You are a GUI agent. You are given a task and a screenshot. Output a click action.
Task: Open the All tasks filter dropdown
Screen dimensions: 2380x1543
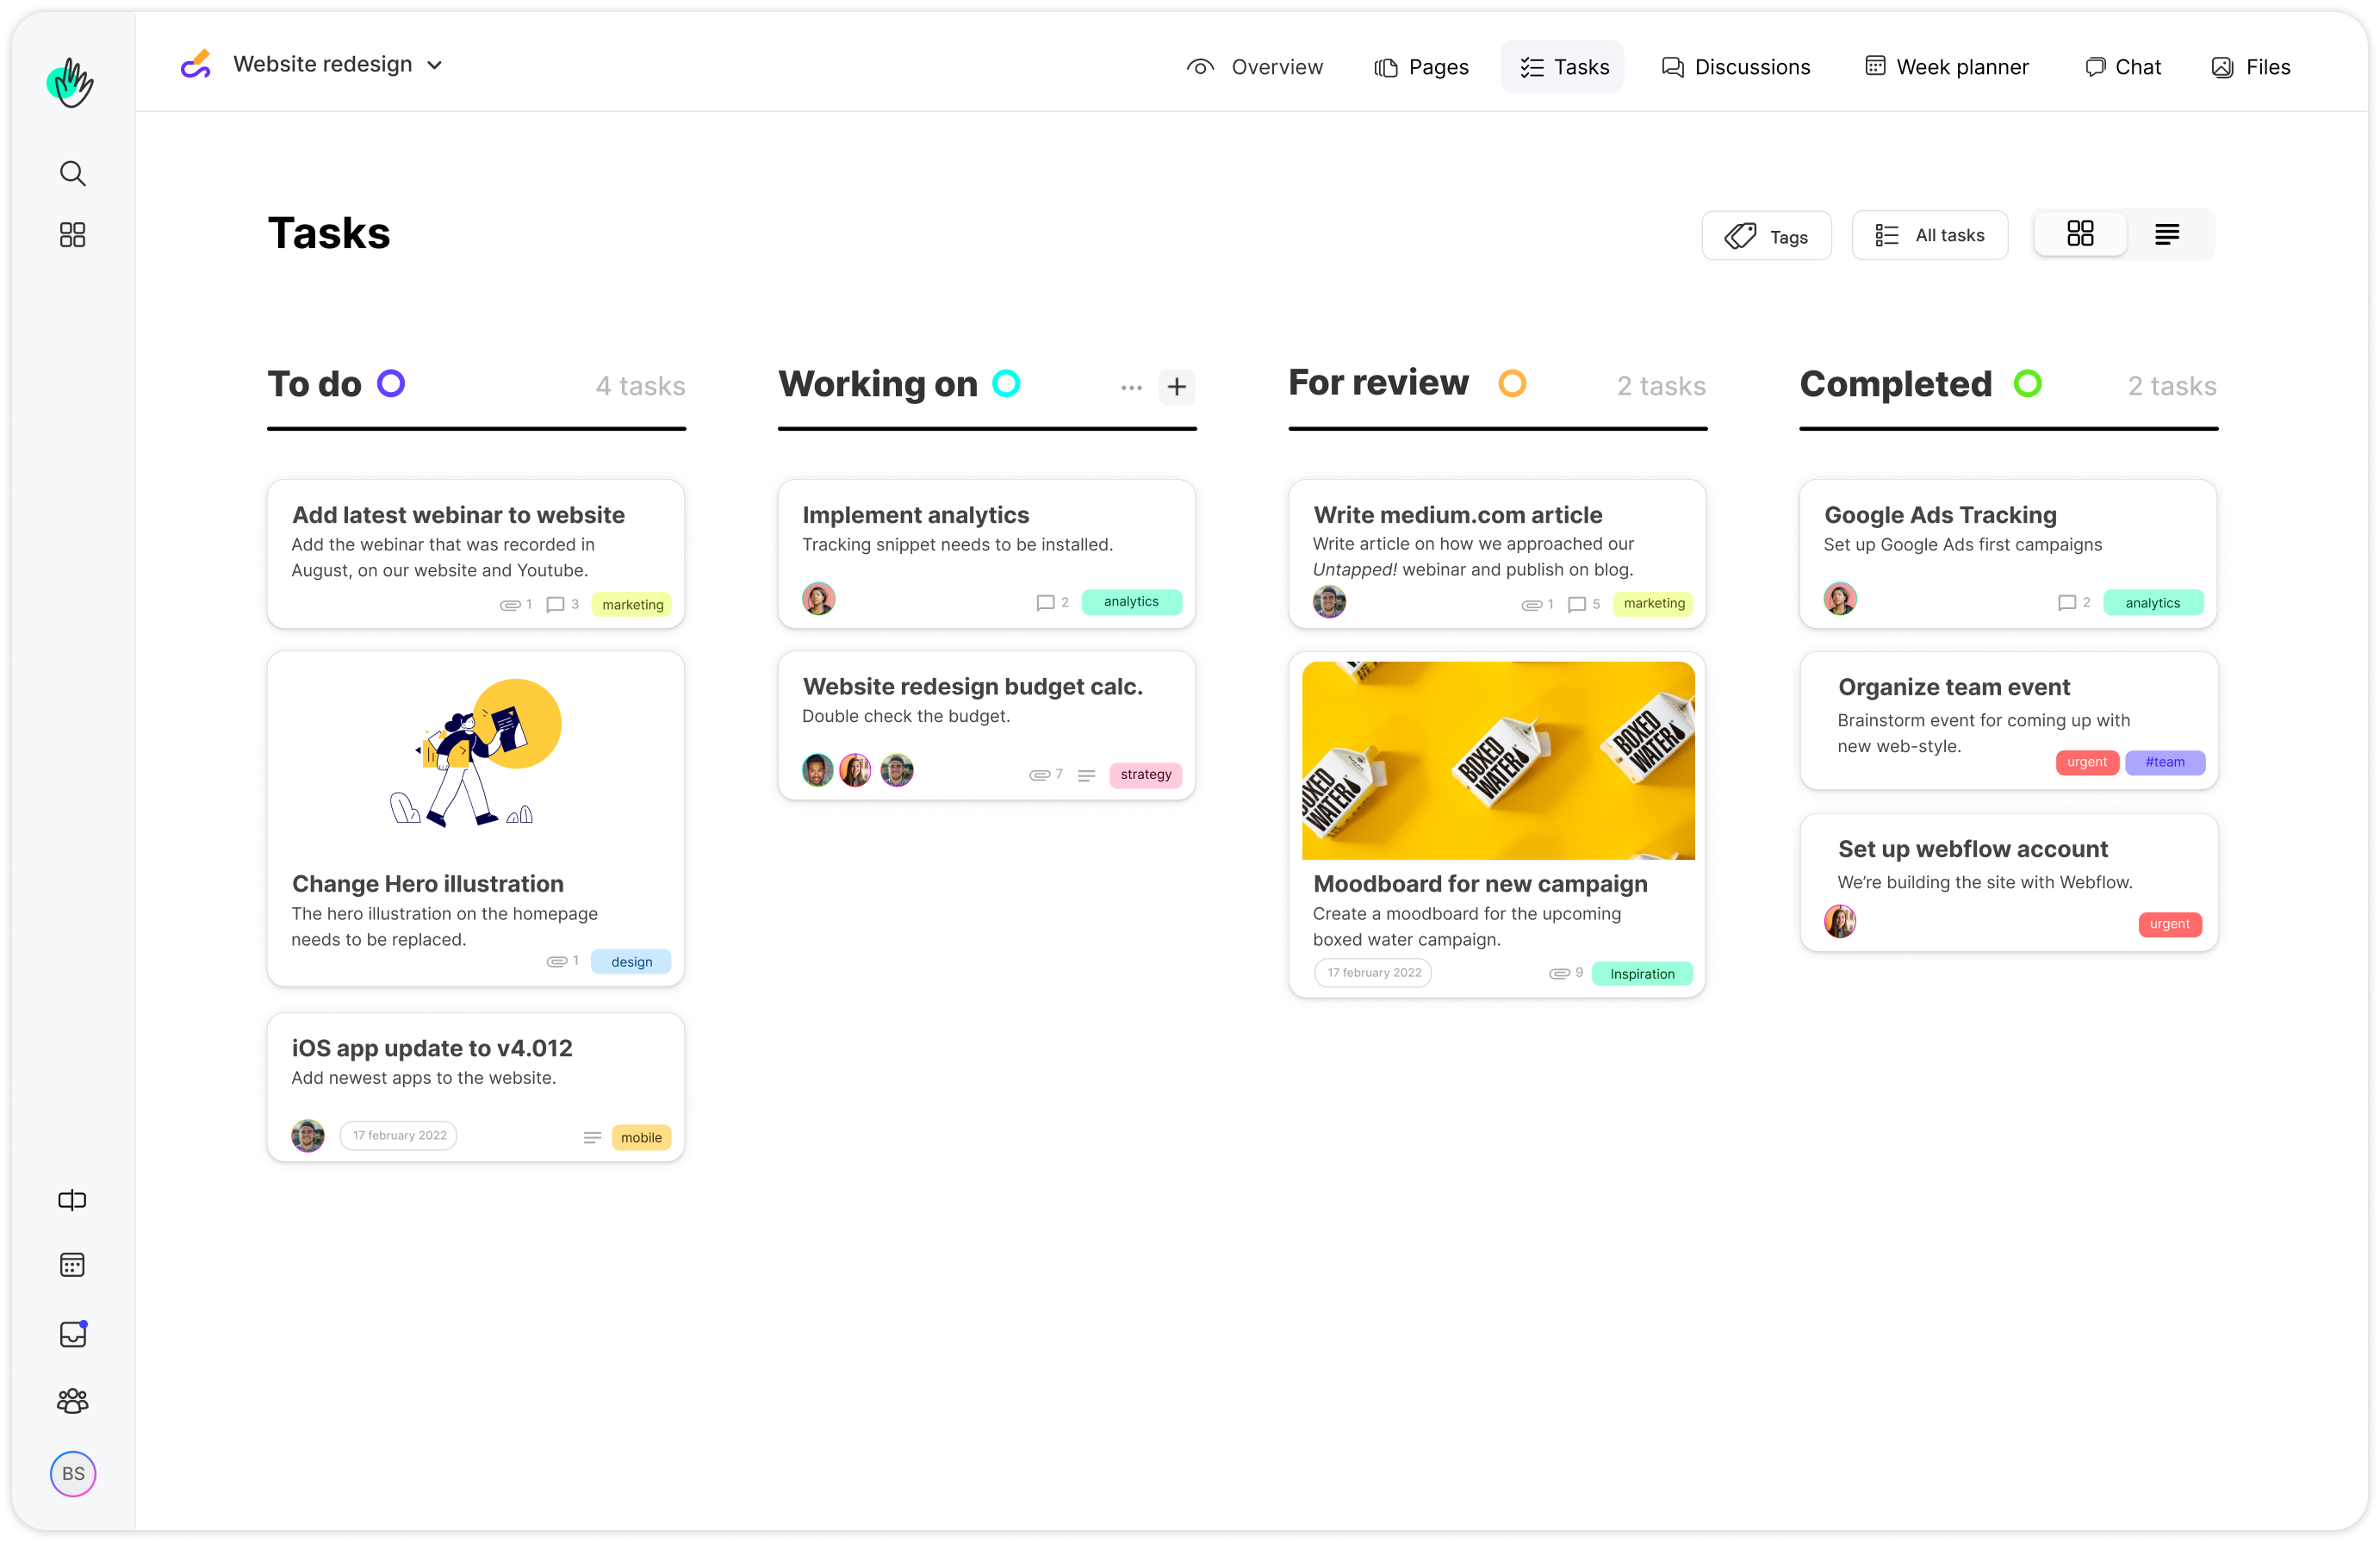tap(1929, 236)
